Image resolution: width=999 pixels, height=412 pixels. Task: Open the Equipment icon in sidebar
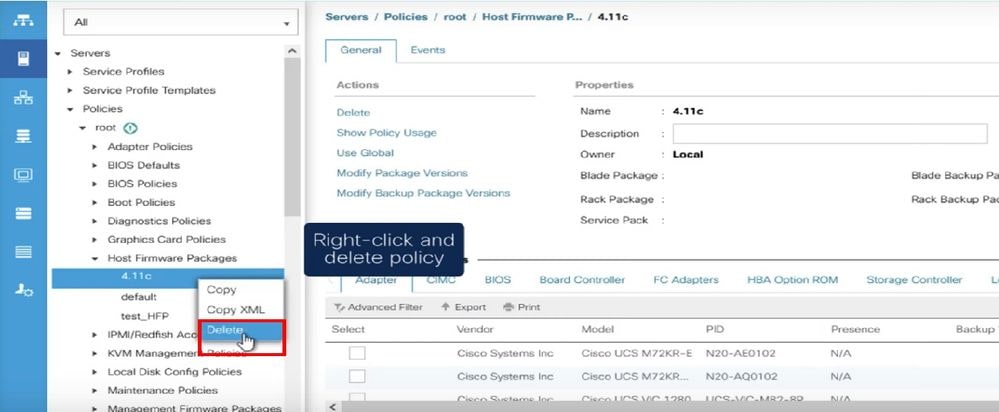click(x=24, y=20)
